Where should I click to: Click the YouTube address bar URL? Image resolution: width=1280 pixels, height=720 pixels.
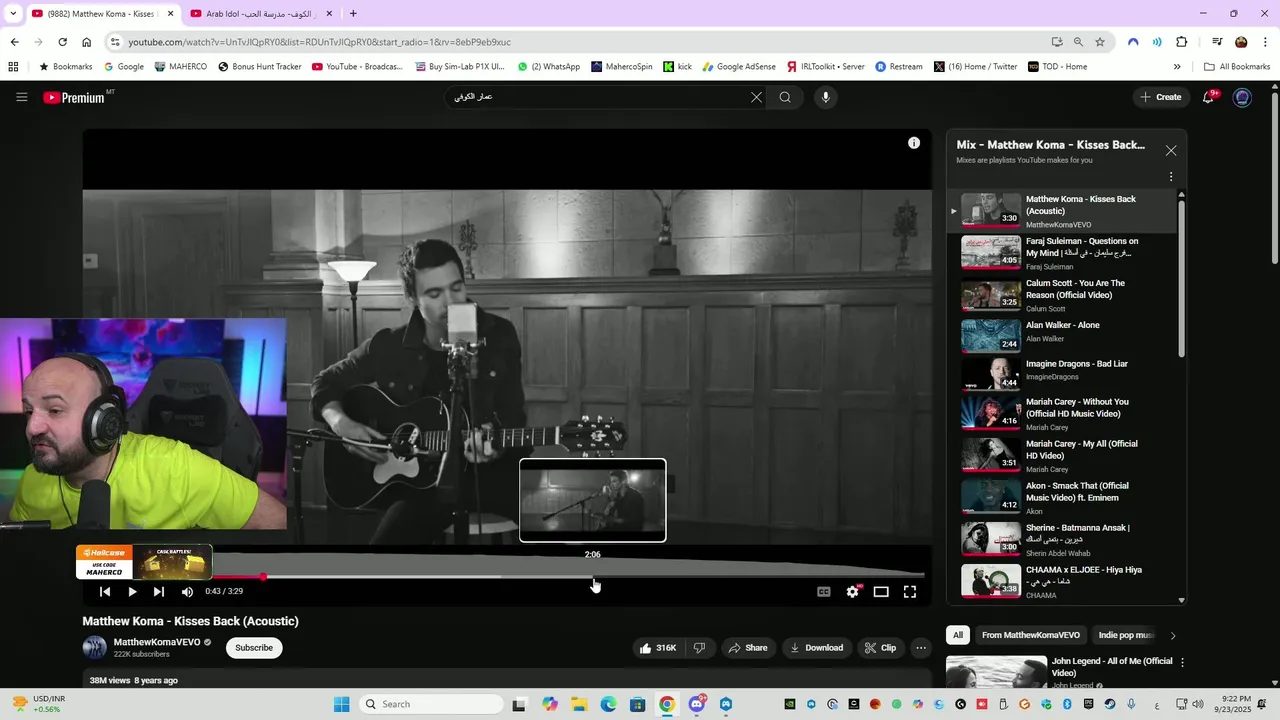319,42
